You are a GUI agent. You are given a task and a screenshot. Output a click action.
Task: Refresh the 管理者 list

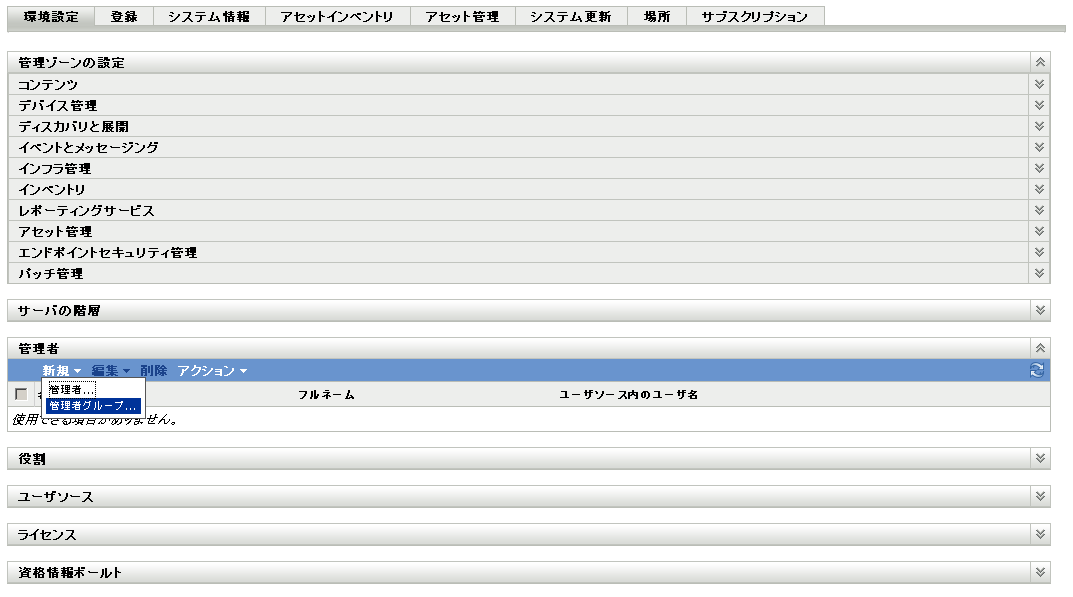tap(1038, 369)
